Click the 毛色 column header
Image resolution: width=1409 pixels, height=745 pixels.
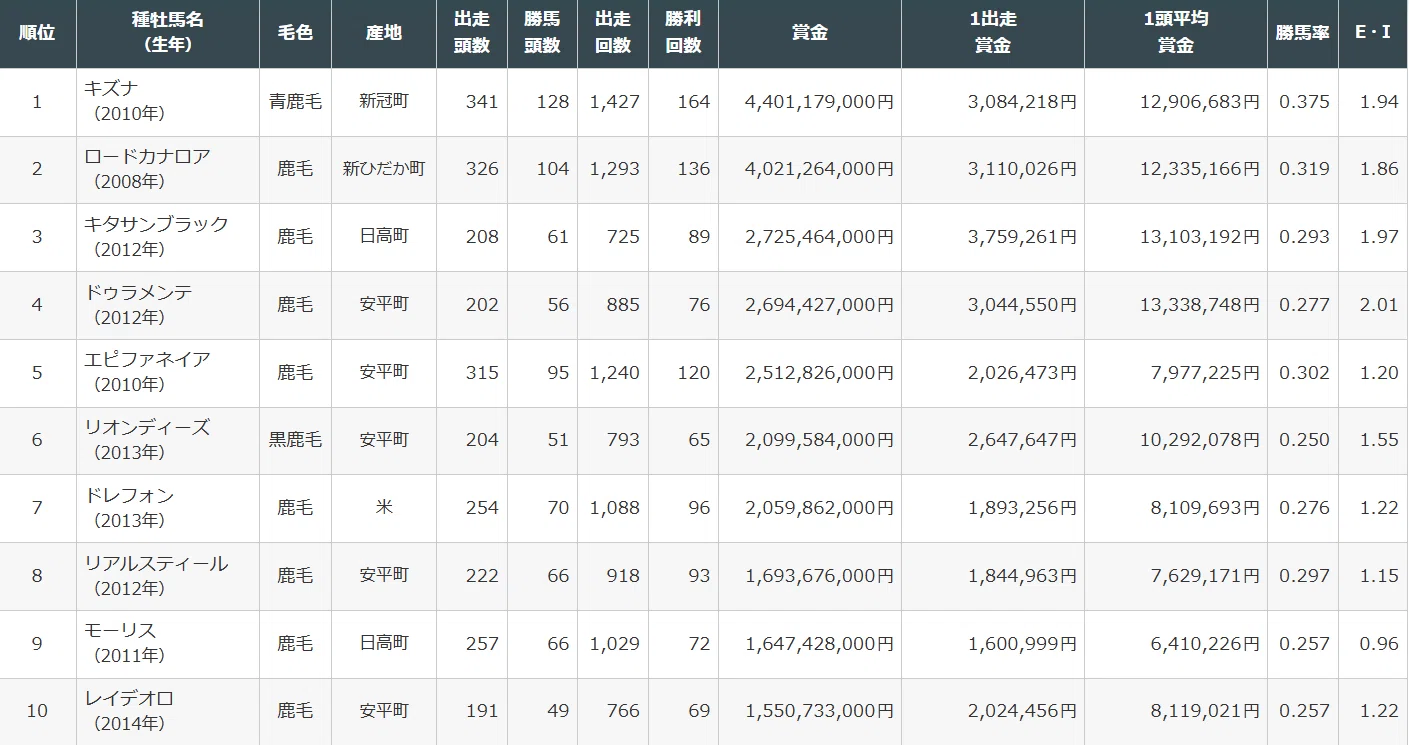point(295,33)
